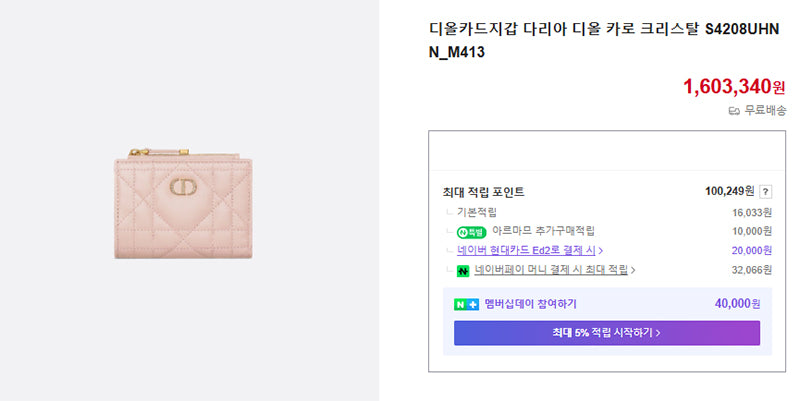Click the 최대 적립 포인트 heading
The height and width of the screenshot is (401, 800).
[483, 192]
